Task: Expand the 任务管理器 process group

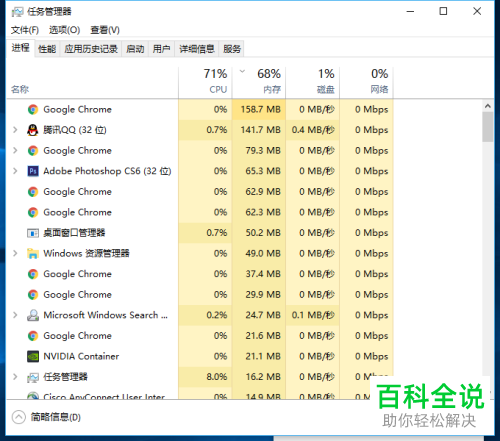Action: point(15,377)
